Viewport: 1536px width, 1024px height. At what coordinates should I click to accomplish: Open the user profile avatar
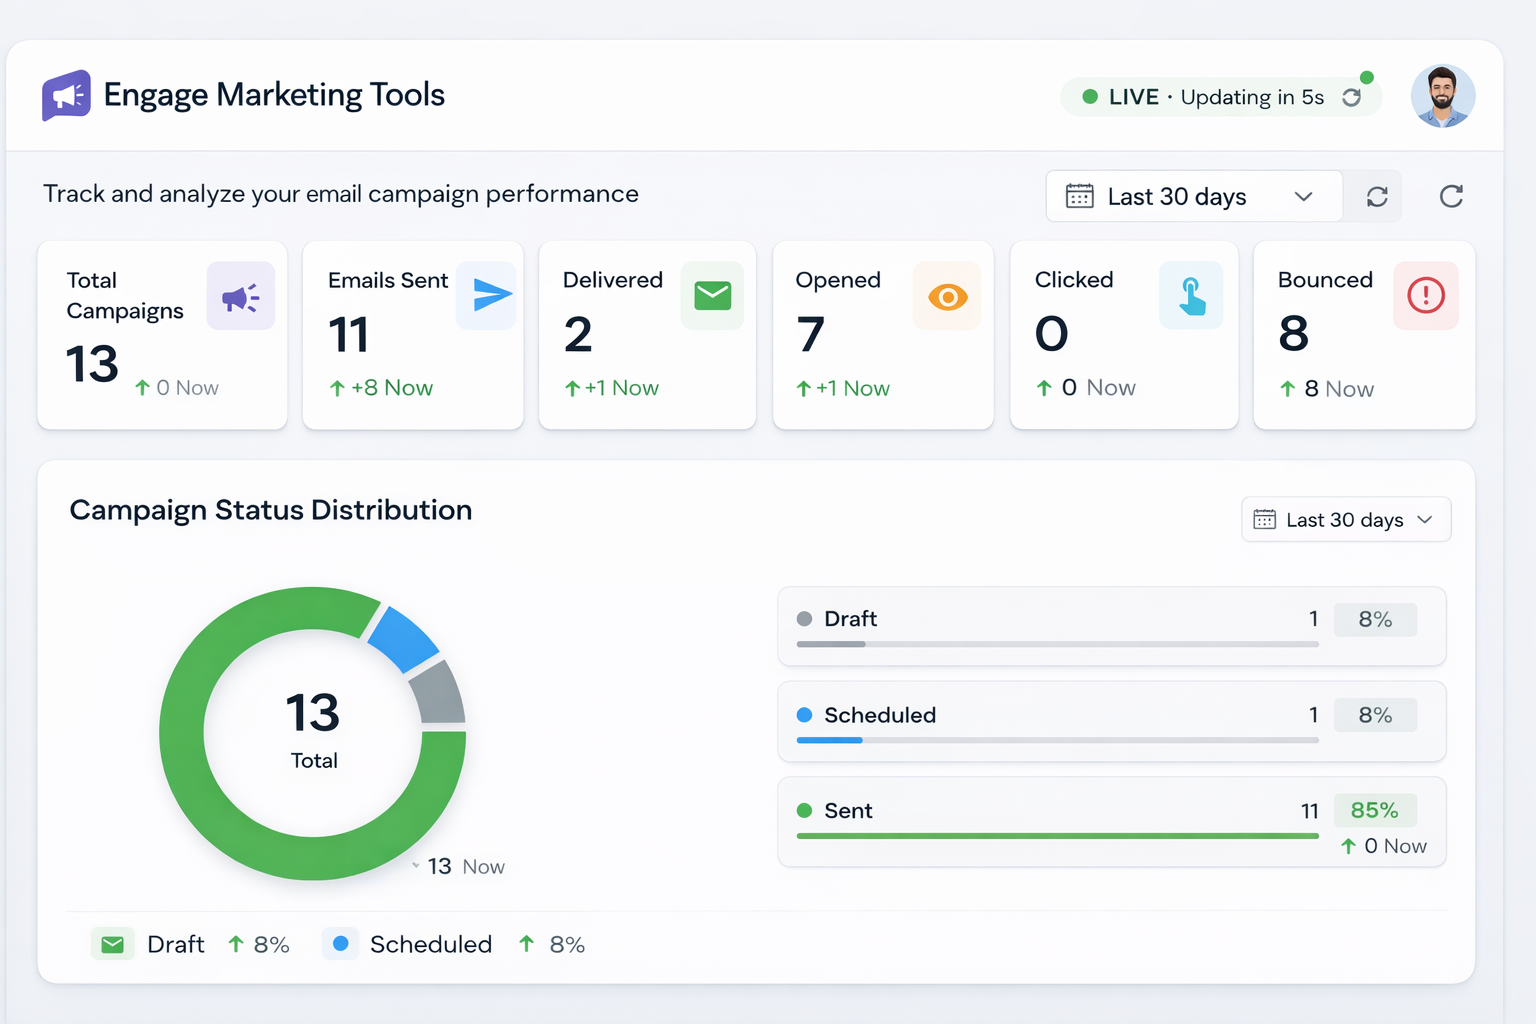[x=1443, y=96]
